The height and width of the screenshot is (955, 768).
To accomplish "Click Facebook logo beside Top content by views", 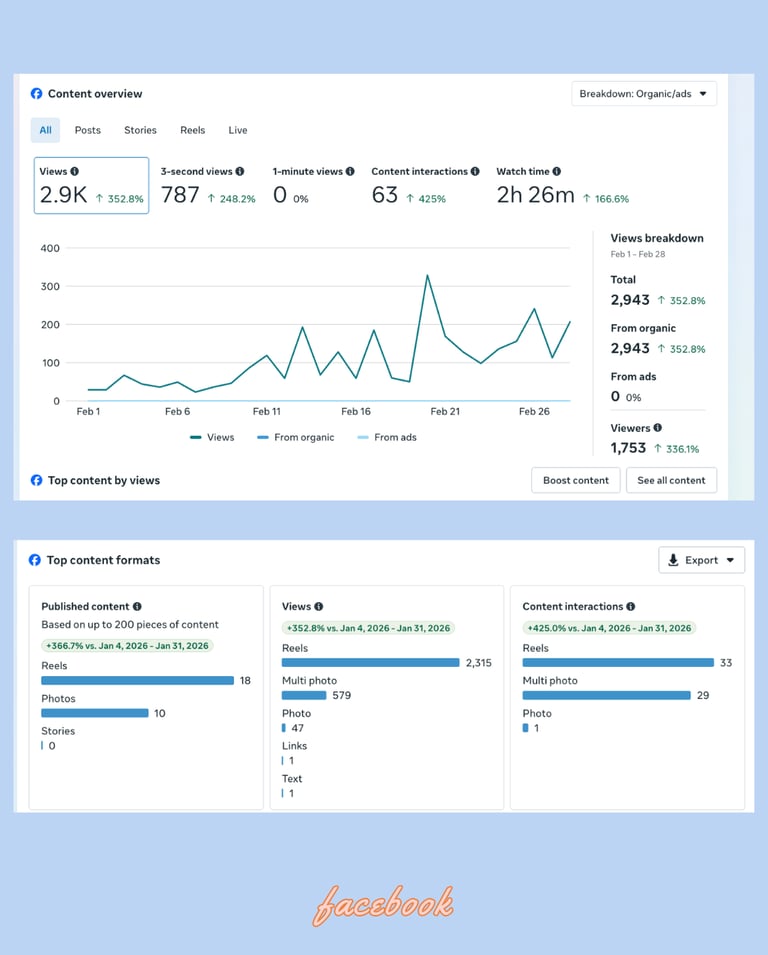I will coord(37,481).
